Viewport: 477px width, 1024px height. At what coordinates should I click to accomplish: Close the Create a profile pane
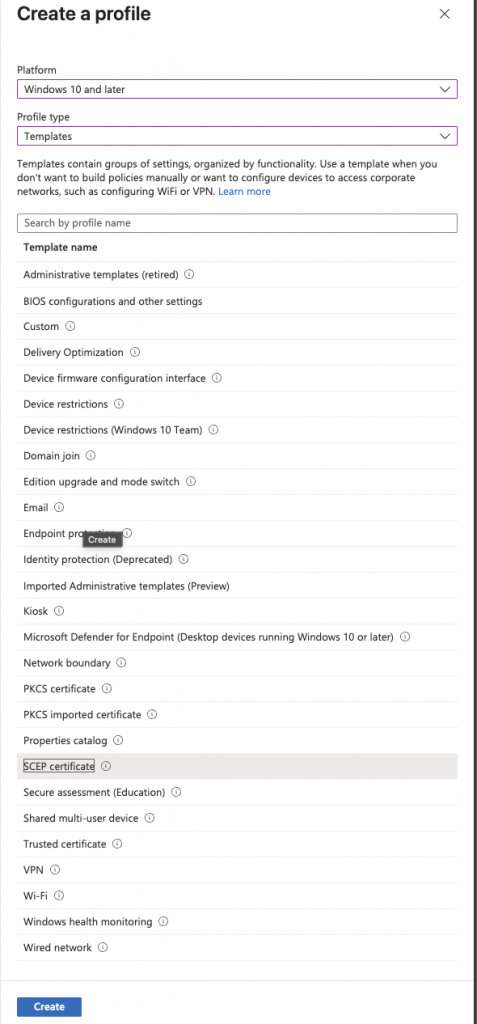(x=444, y=14)
